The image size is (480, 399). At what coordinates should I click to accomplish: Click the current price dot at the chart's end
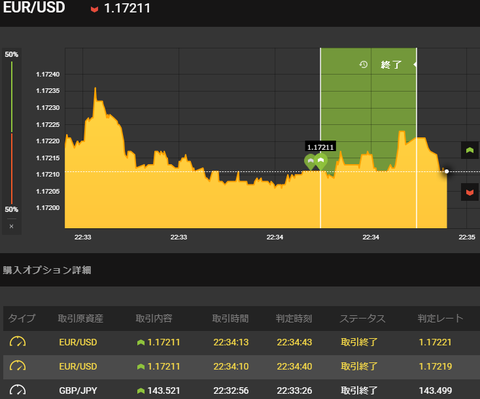(x=447, y=171)
